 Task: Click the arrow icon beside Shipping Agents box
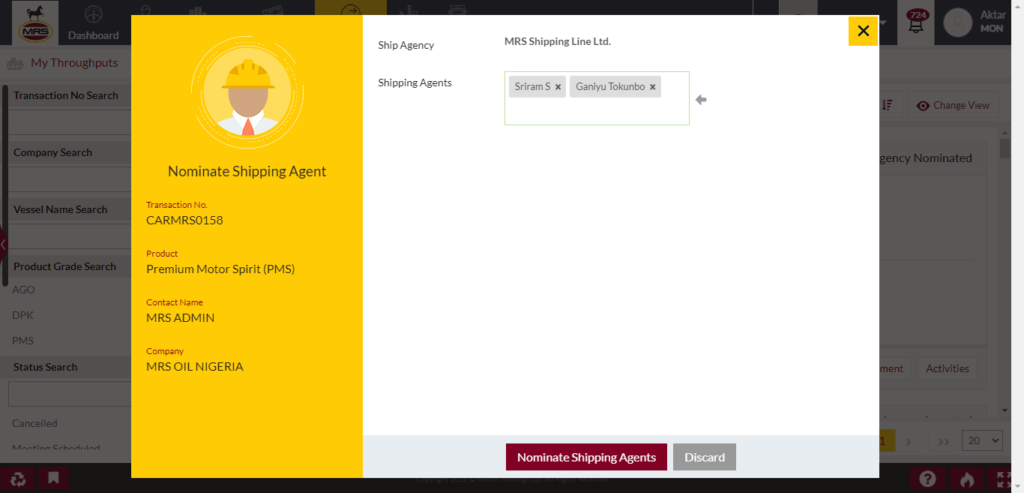[x=701, y=99]
